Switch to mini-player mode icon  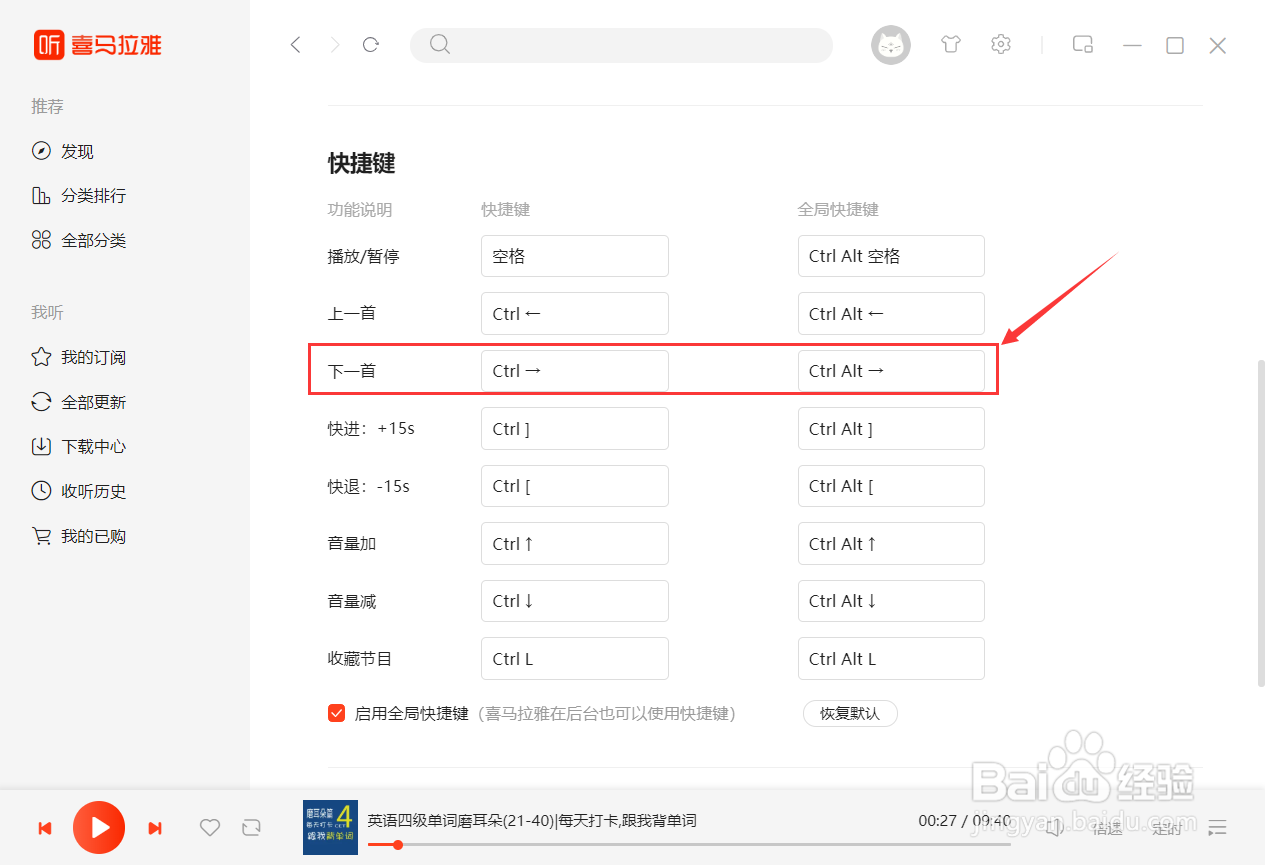pyautogui.click(x=1082, y=44)
